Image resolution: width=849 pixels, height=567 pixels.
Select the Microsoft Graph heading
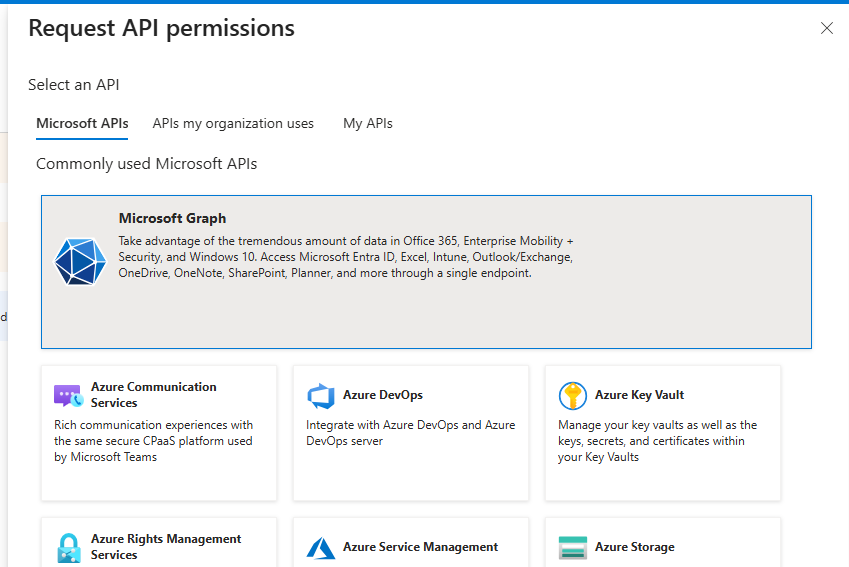click(x=173, y=218)
